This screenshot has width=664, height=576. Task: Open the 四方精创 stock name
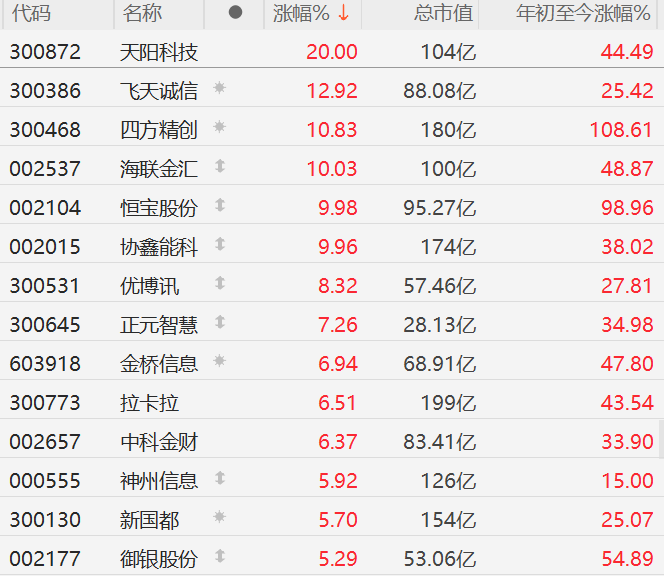point(159,130)
